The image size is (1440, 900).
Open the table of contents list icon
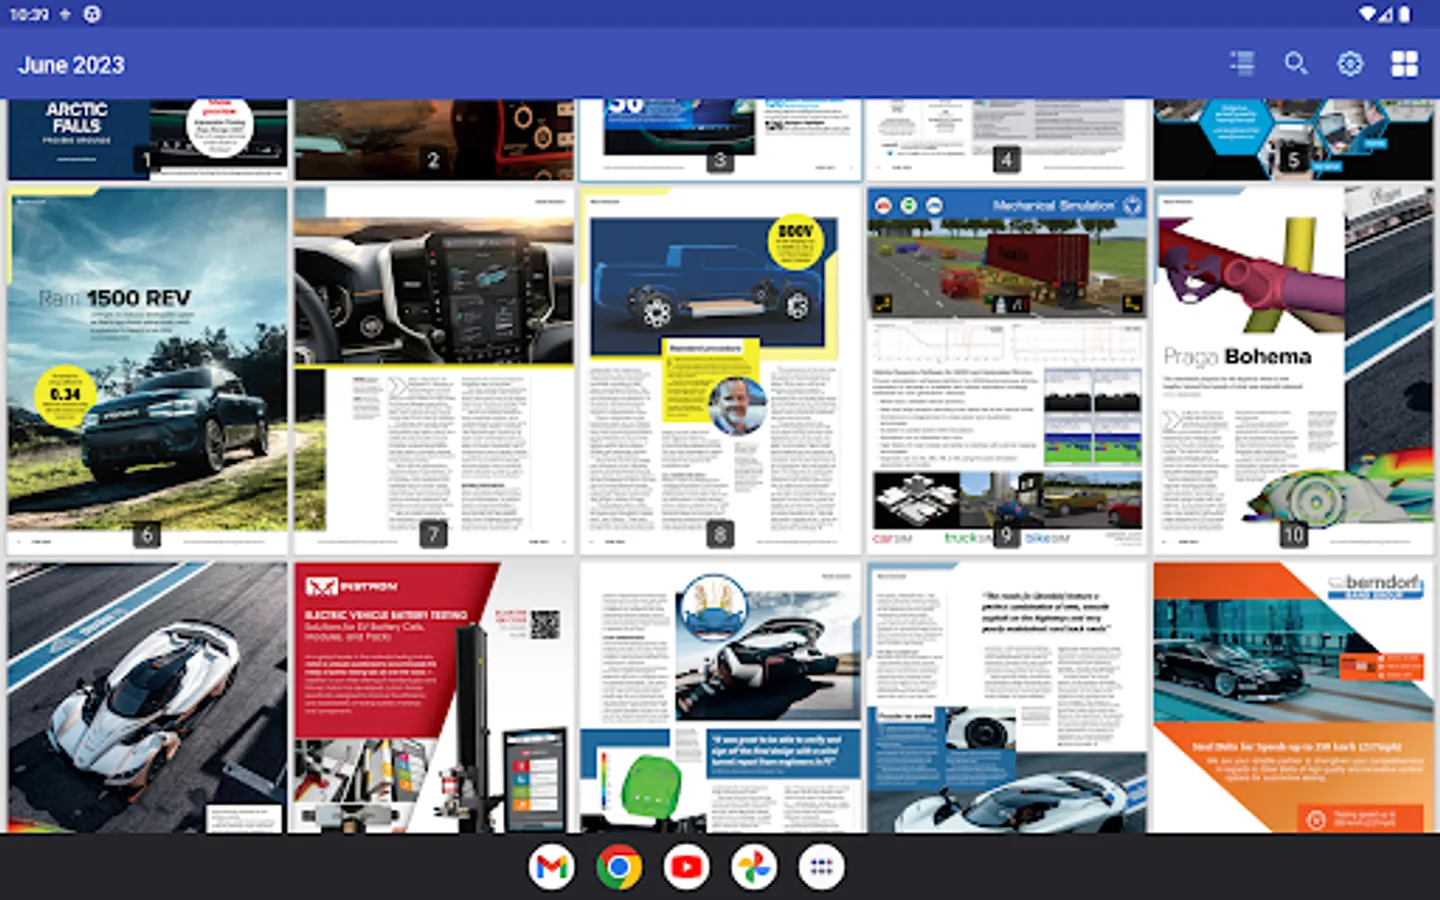(x=1242, y=64)
